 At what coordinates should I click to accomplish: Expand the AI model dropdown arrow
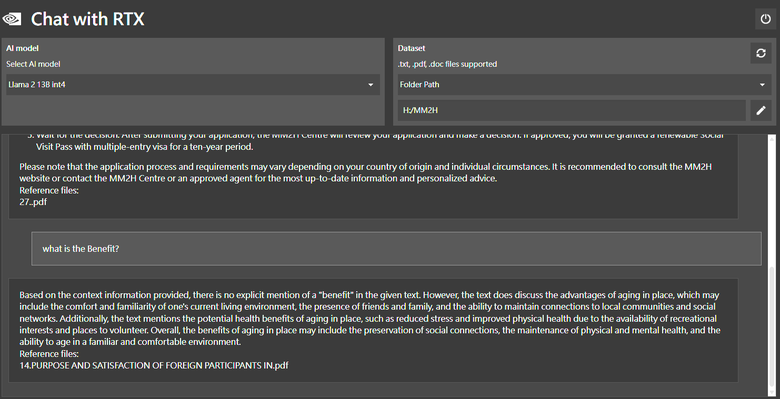click(x=371, y=85)
